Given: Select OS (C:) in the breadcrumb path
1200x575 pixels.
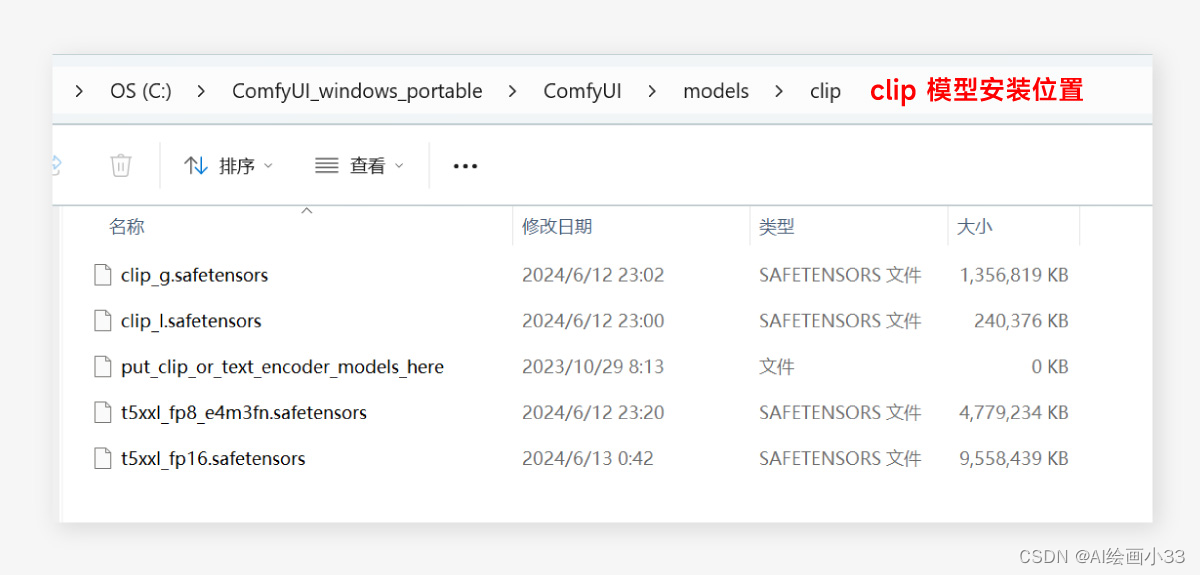Looking at the screenshot, I should [x=141, y=91].
